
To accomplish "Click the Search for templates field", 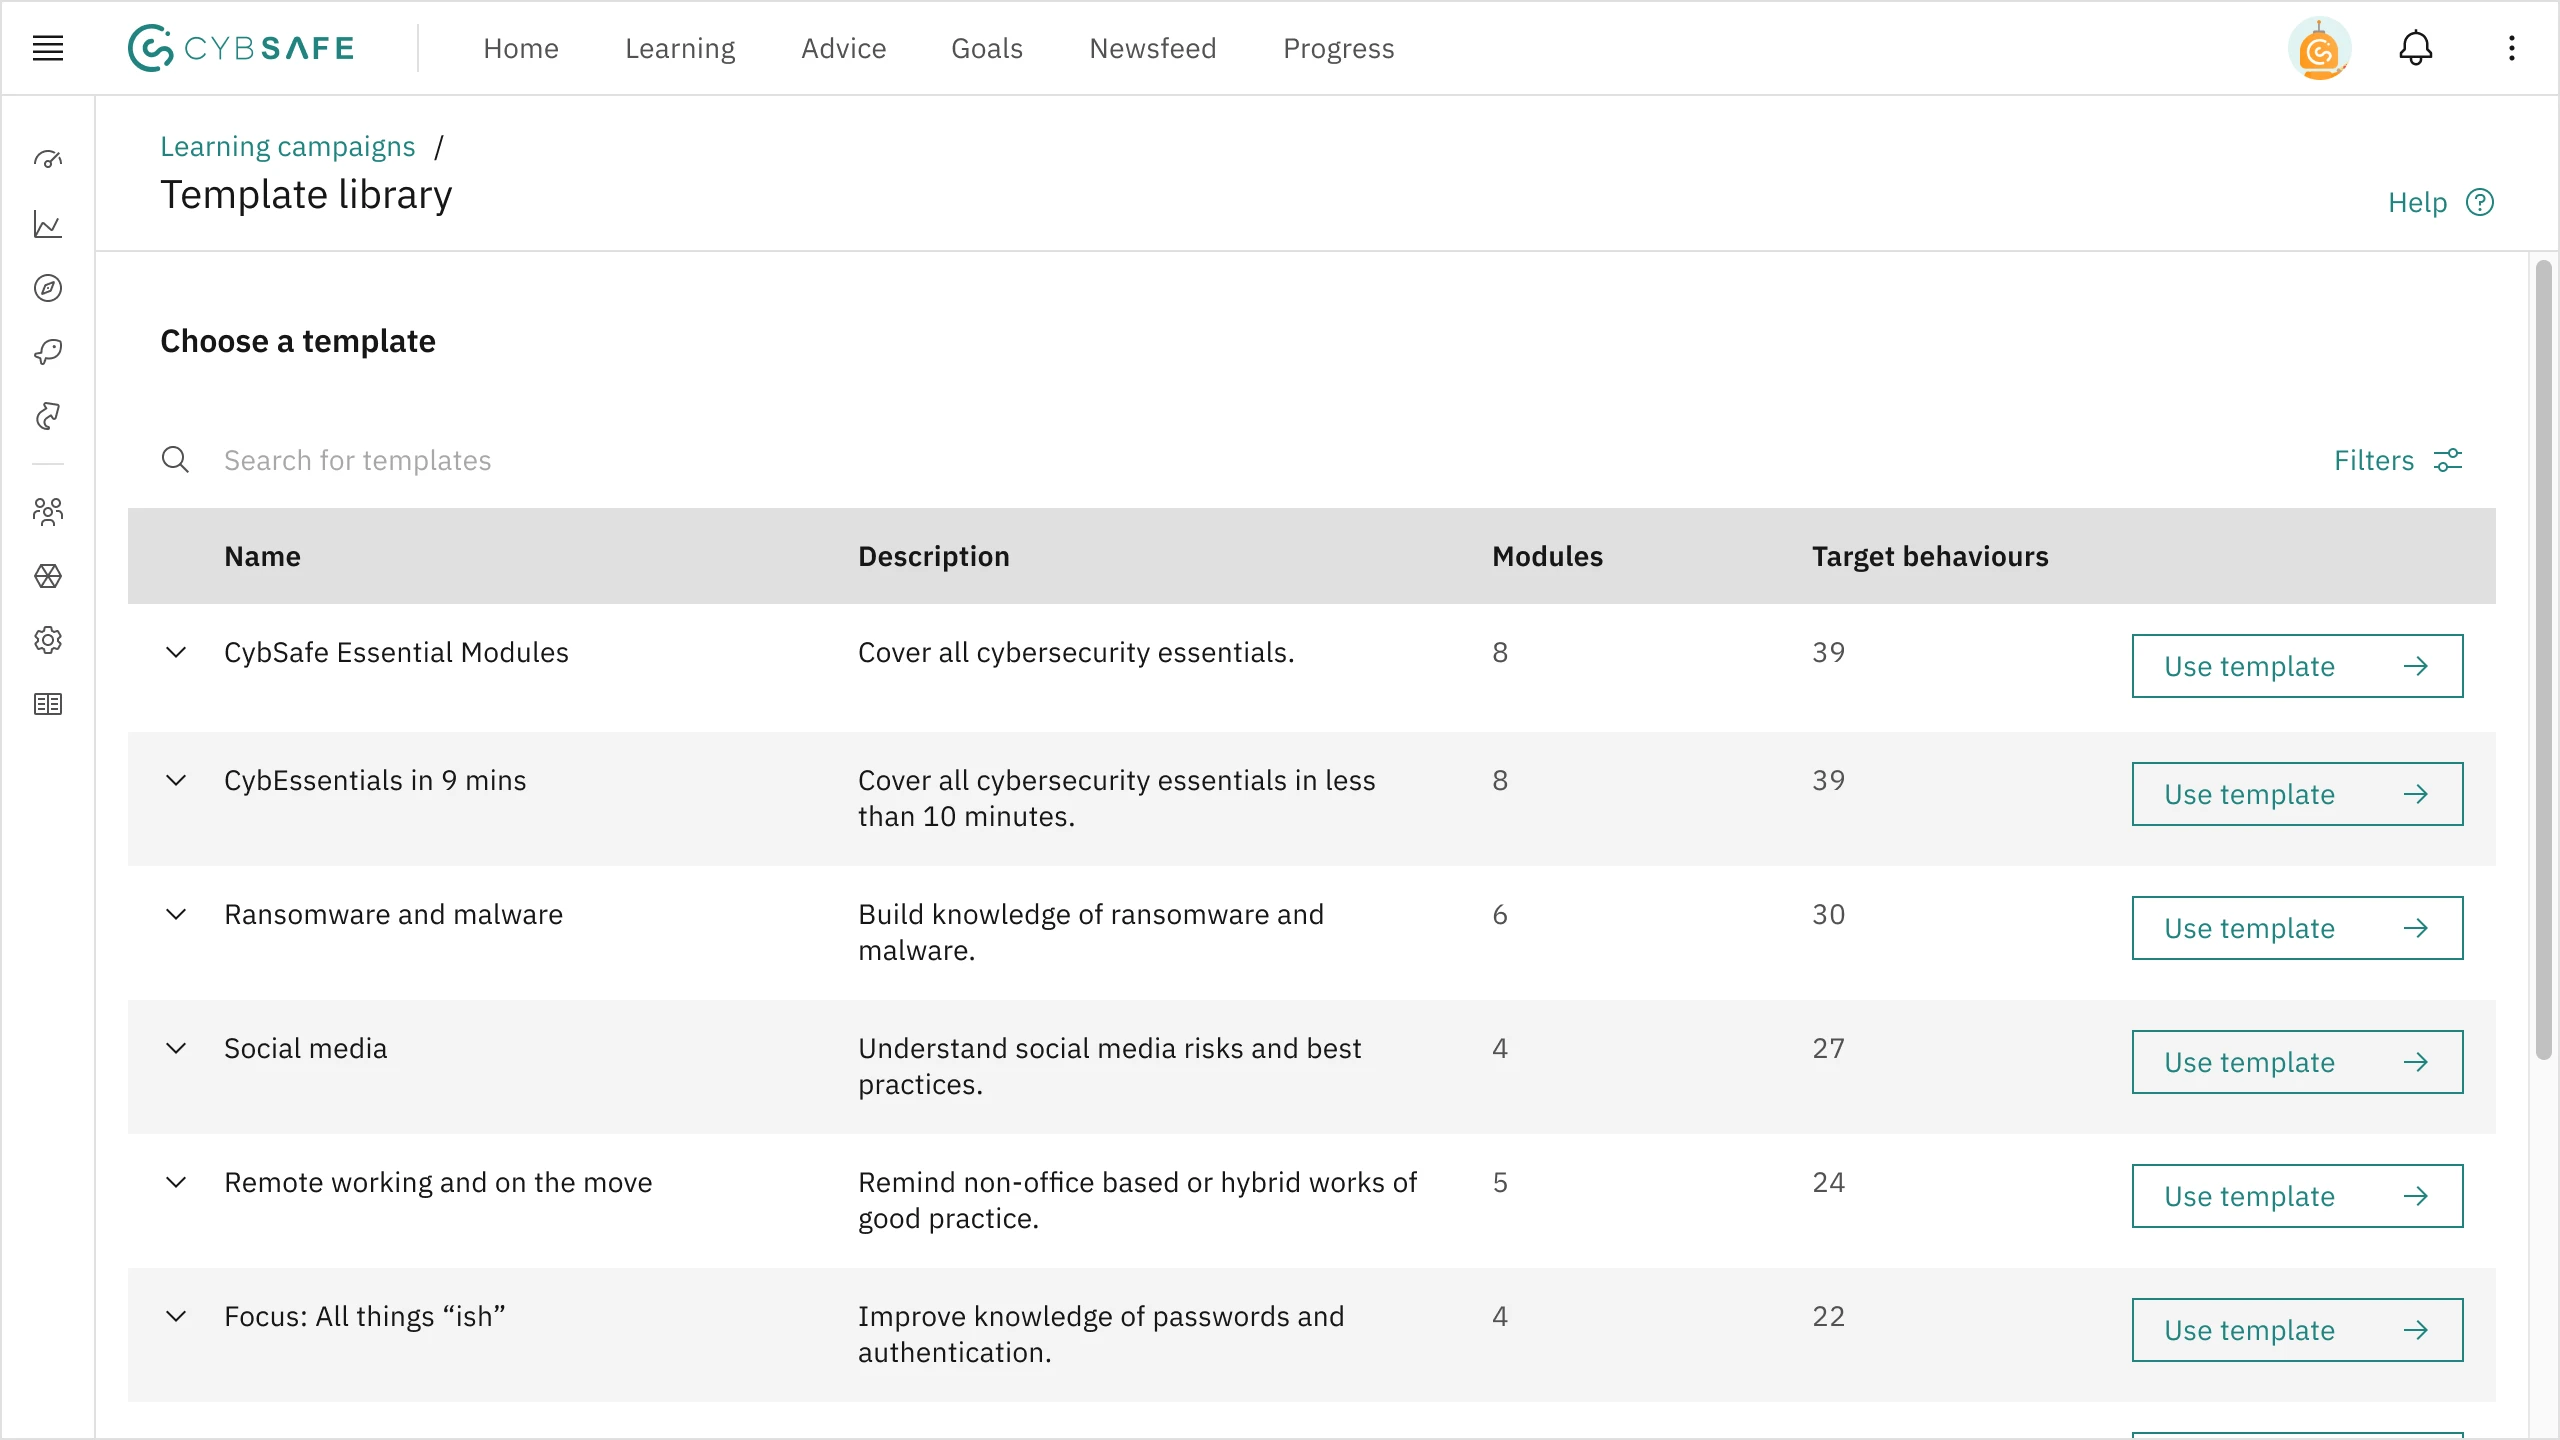I will pos(1200,460).
